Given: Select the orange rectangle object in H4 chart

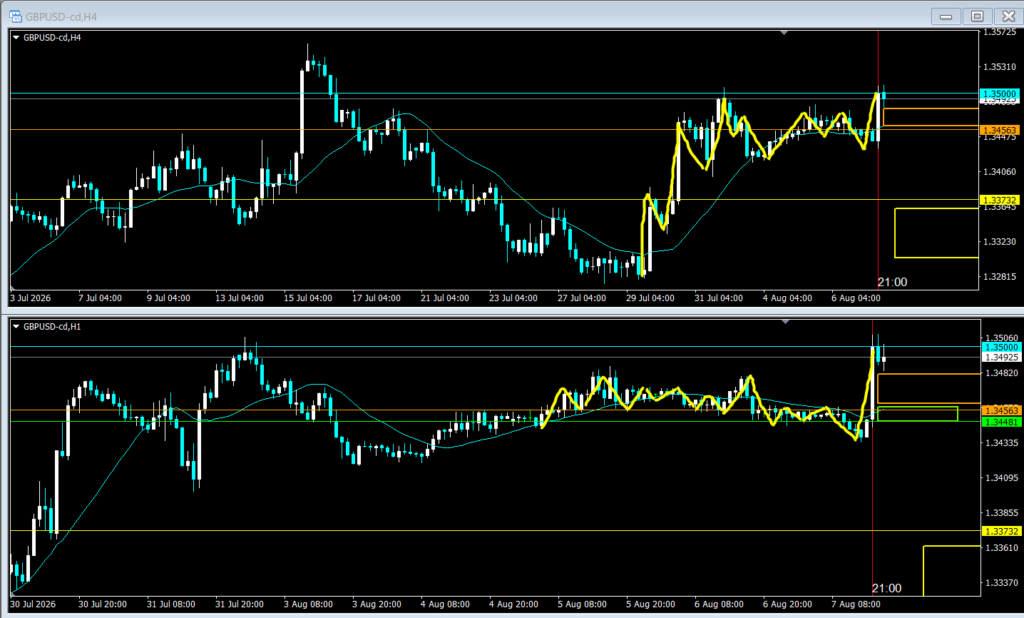Looking at the screenshot, I should tap(931, 118).
